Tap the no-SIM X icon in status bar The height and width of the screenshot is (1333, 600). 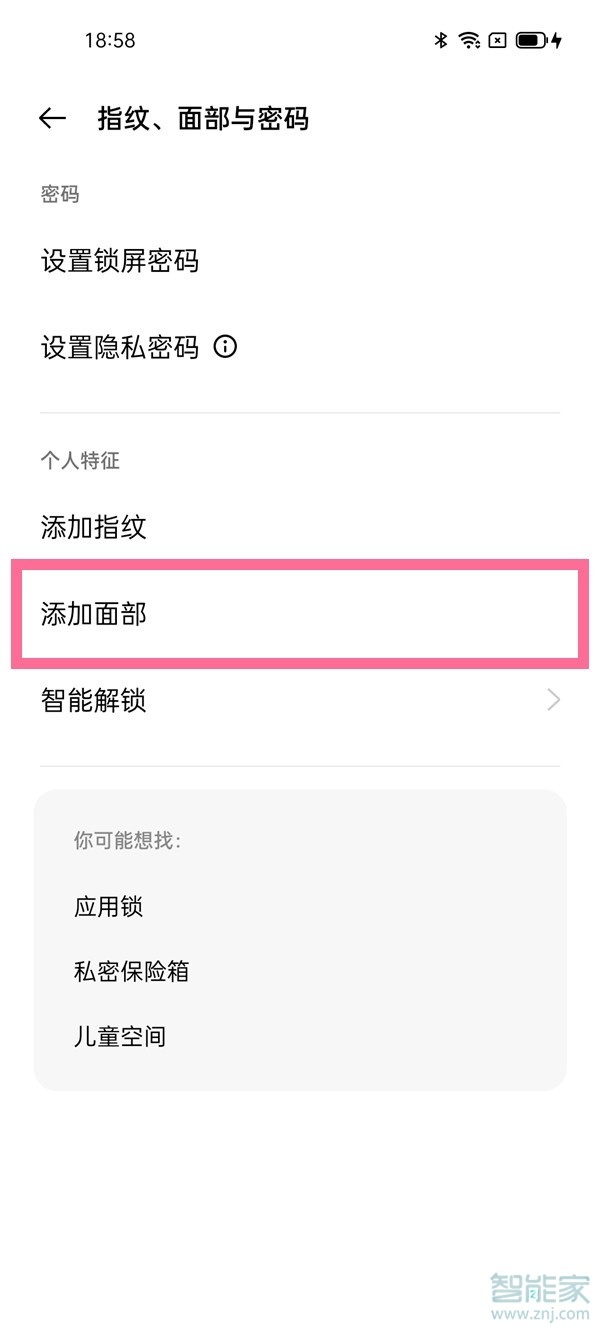pyautogui.click(x=497, y=41)
